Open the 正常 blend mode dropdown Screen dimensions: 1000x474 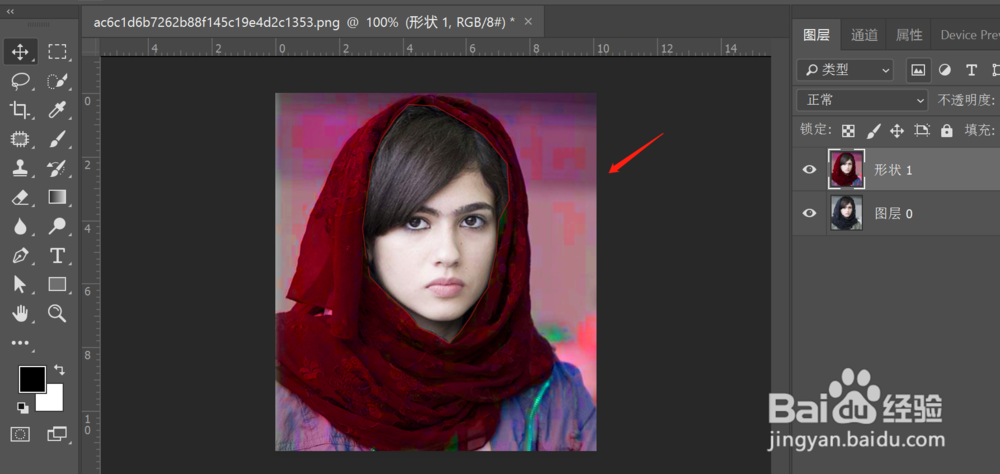[x=862, y=100]
